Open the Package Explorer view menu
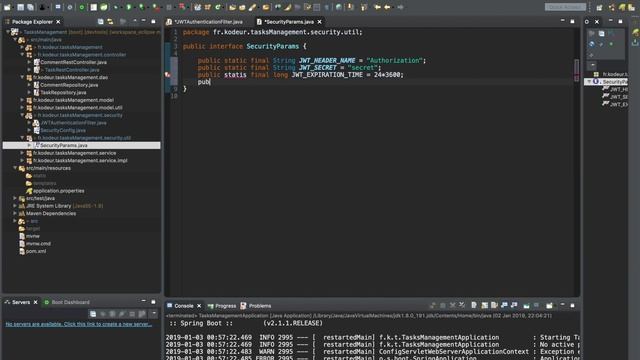This screenshot has width=640, height=360. point(134,21)
